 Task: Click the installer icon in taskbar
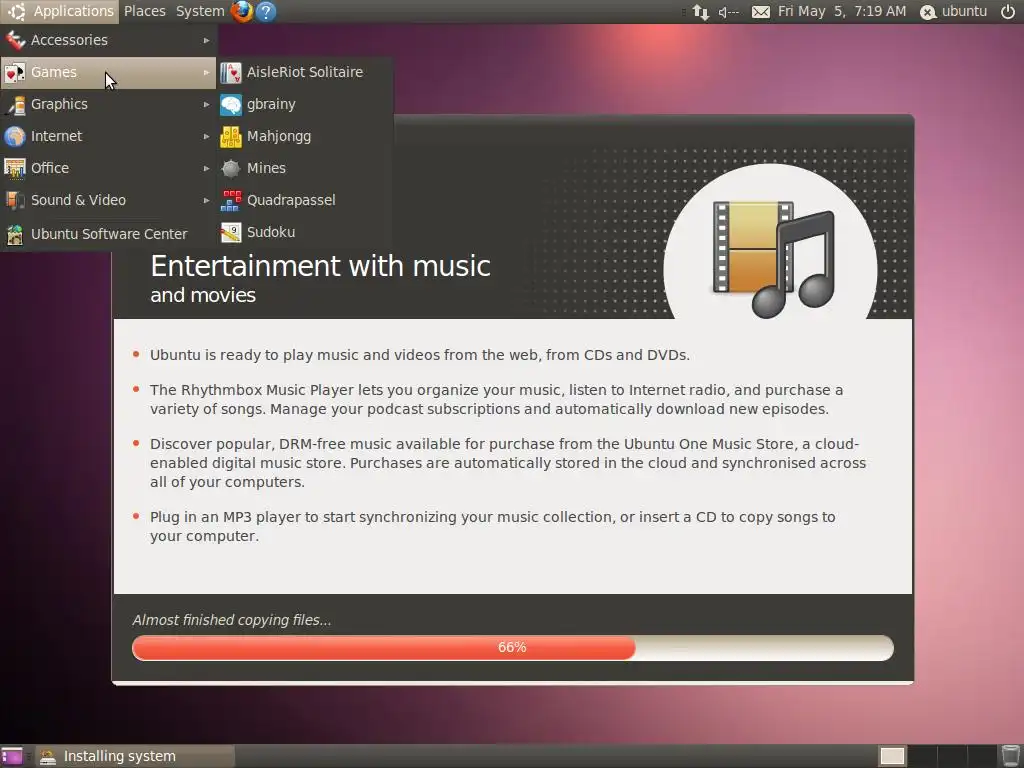(48, 756)
